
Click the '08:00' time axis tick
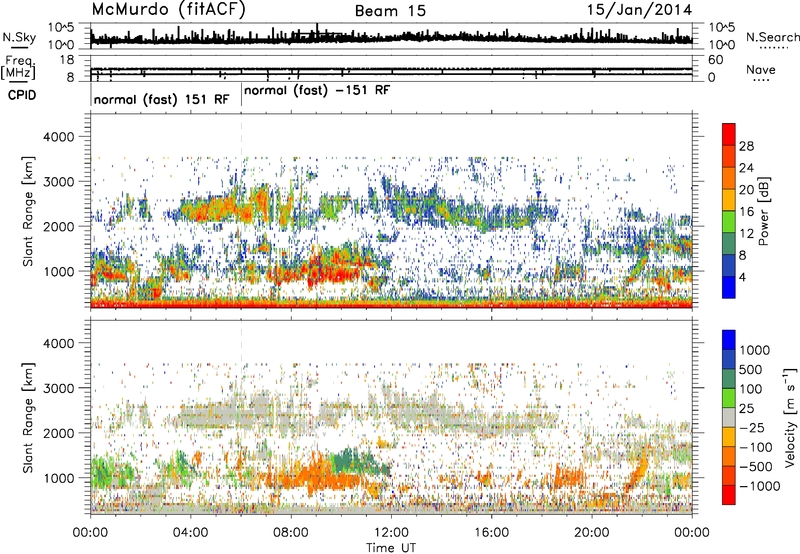(290, 533)
